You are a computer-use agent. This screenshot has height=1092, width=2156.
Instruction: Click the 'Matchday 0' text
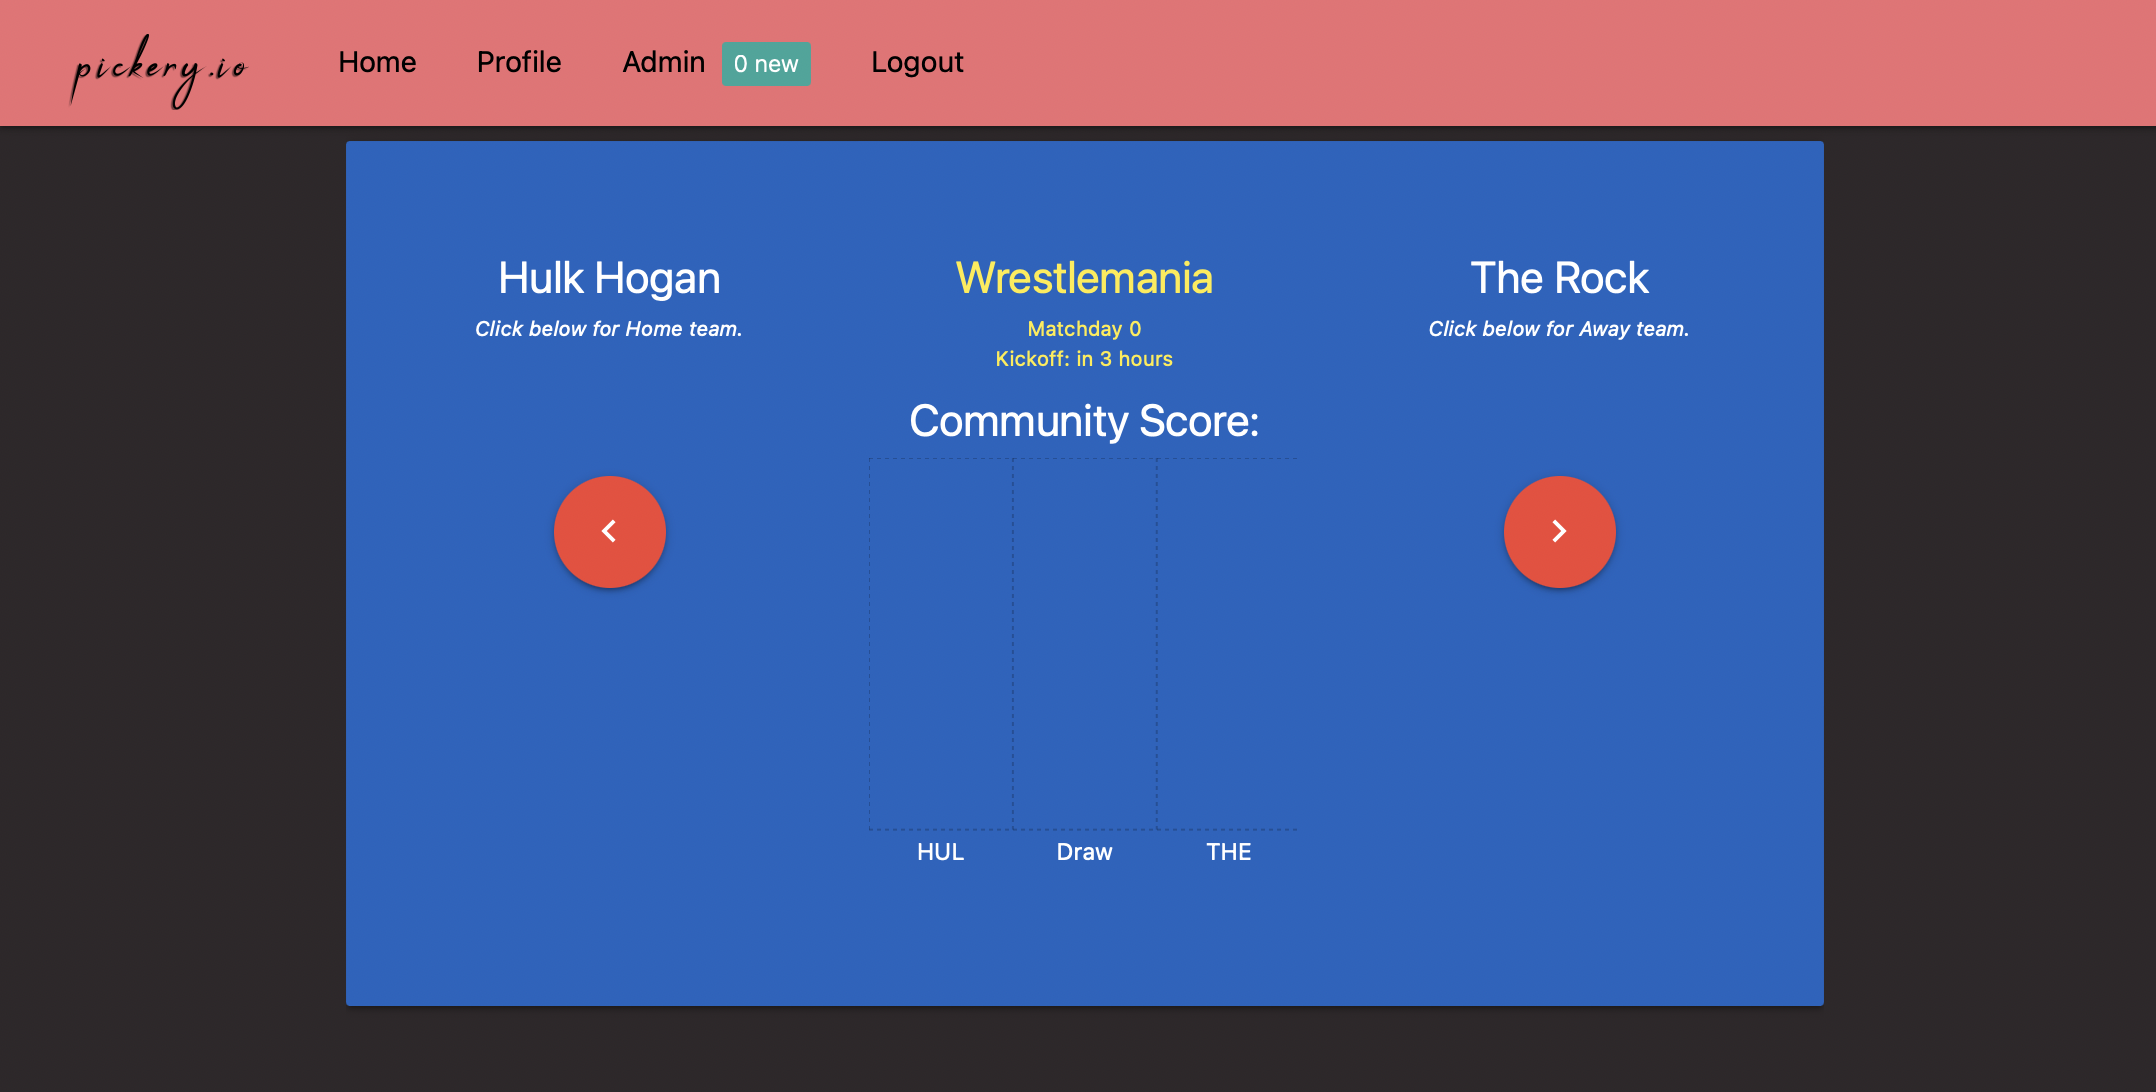pos(1084,329)
